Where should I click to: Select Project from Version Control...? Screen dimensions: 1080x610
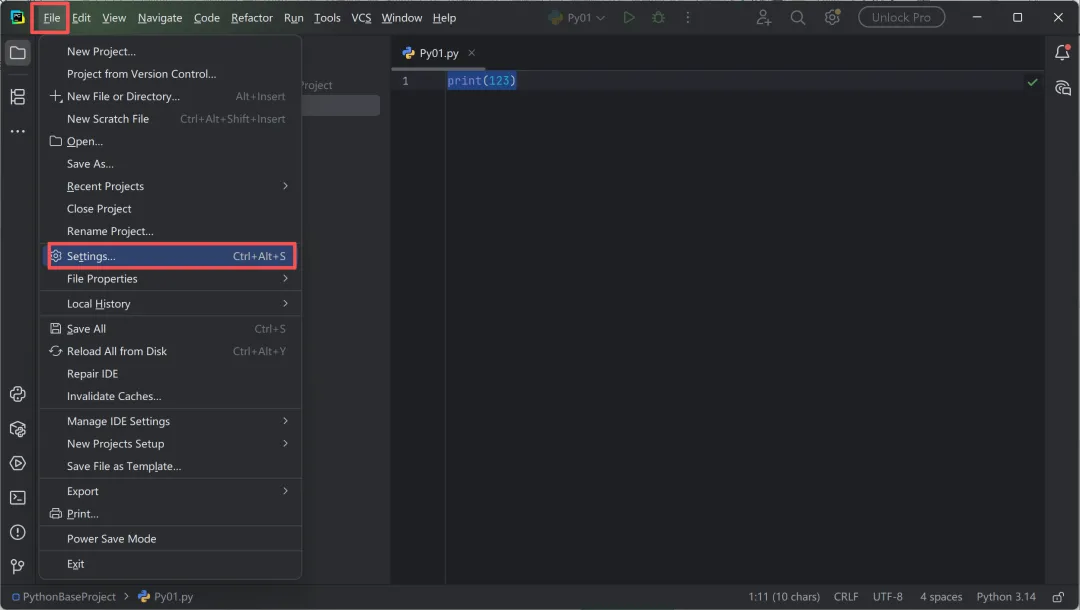(171, 74)
